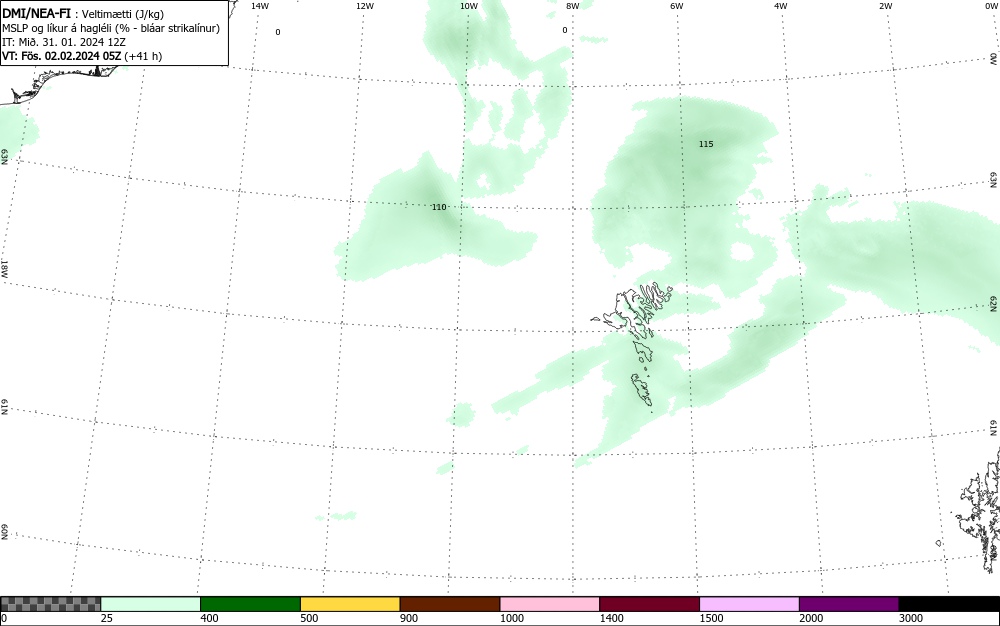Pick the dark green 400–500 legend swatch

pyautogui.click(x=250, y=604)
